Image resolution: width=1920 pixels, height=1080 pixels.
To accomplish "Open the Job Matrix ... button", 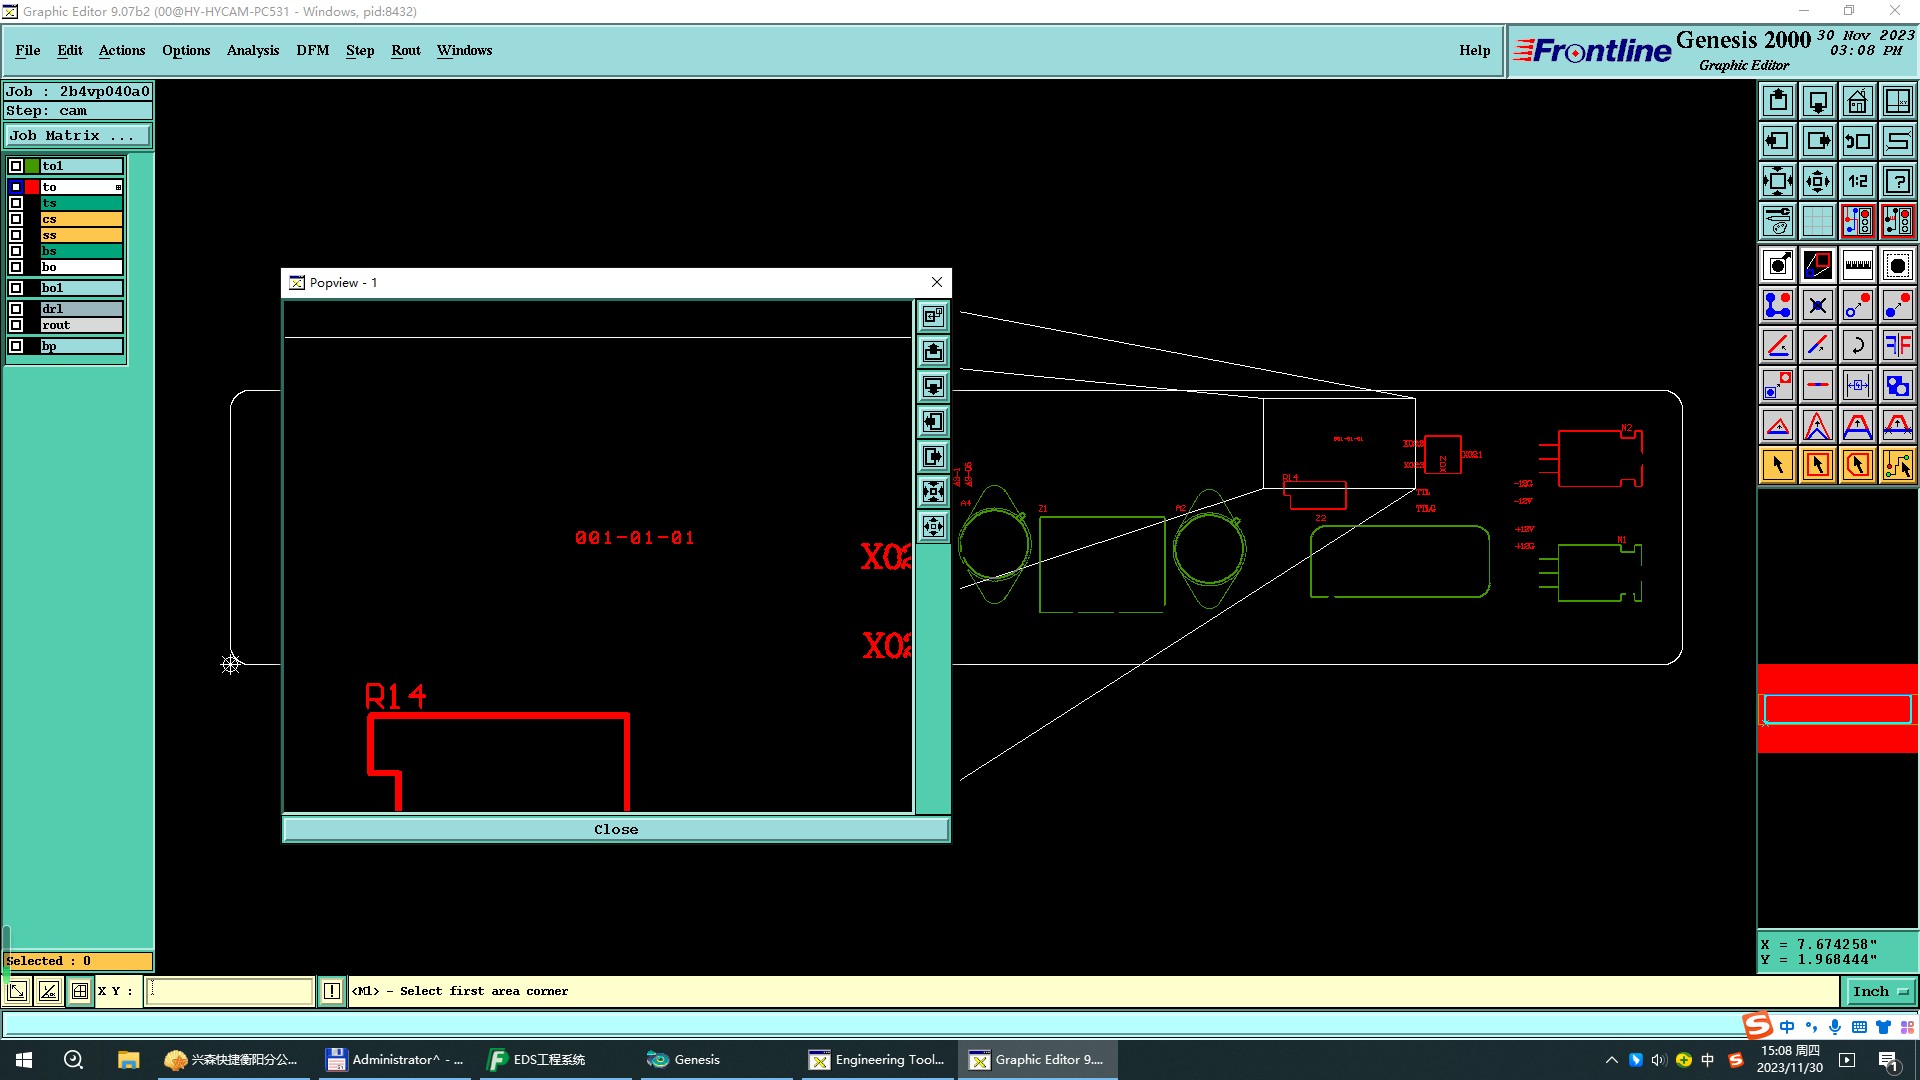I will coord(78,136).
